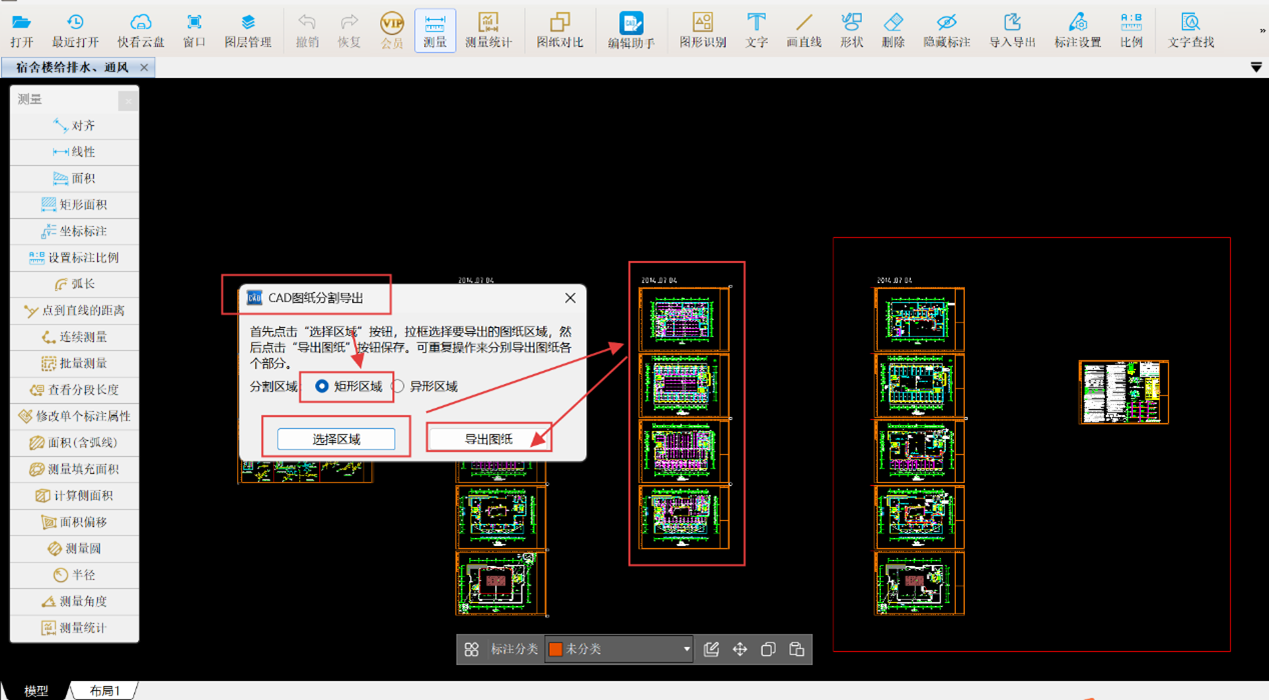Screen dimensions: 1269x700
Task: Click the orange color swatch
Action: [x=556, y=650]
